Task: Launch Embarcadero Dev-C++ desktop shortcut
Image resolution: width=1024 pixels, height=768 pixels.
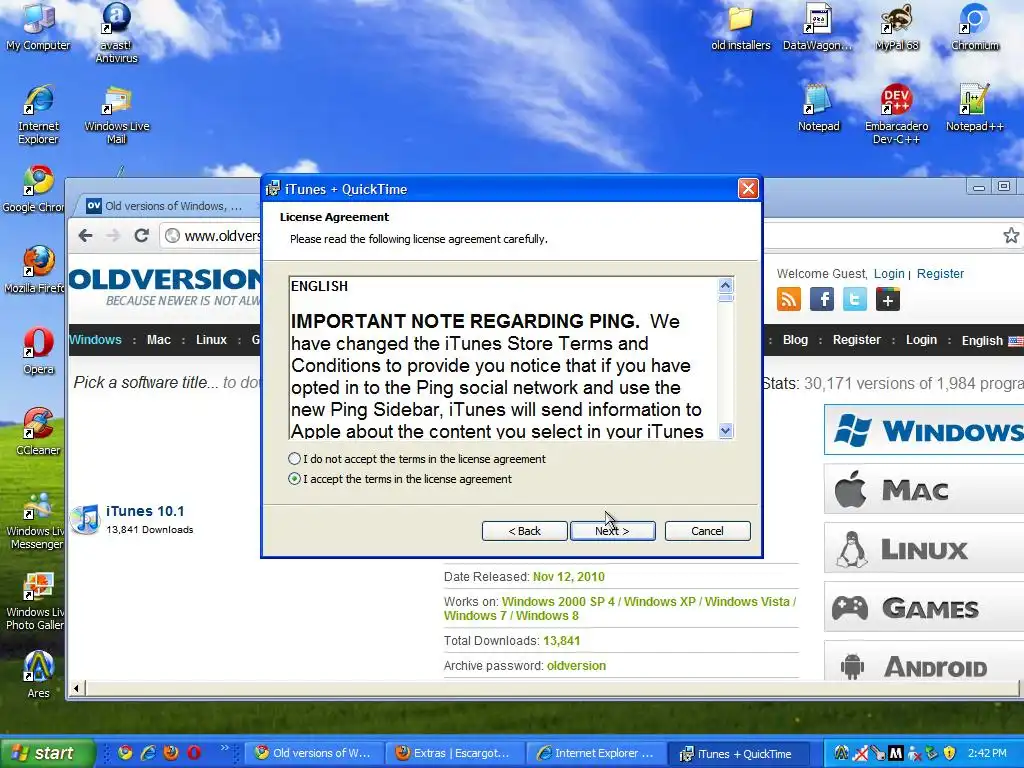Action: [x=897, y=114]
